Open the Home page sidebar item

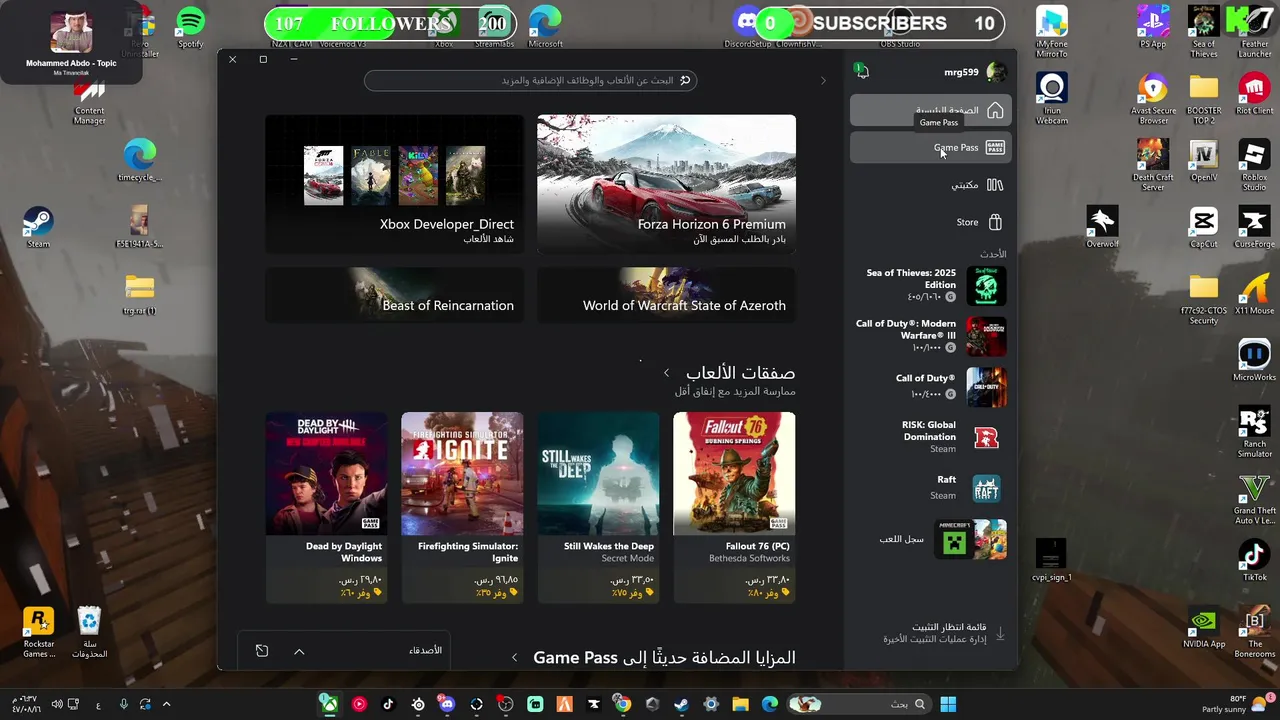click(930, 111)
